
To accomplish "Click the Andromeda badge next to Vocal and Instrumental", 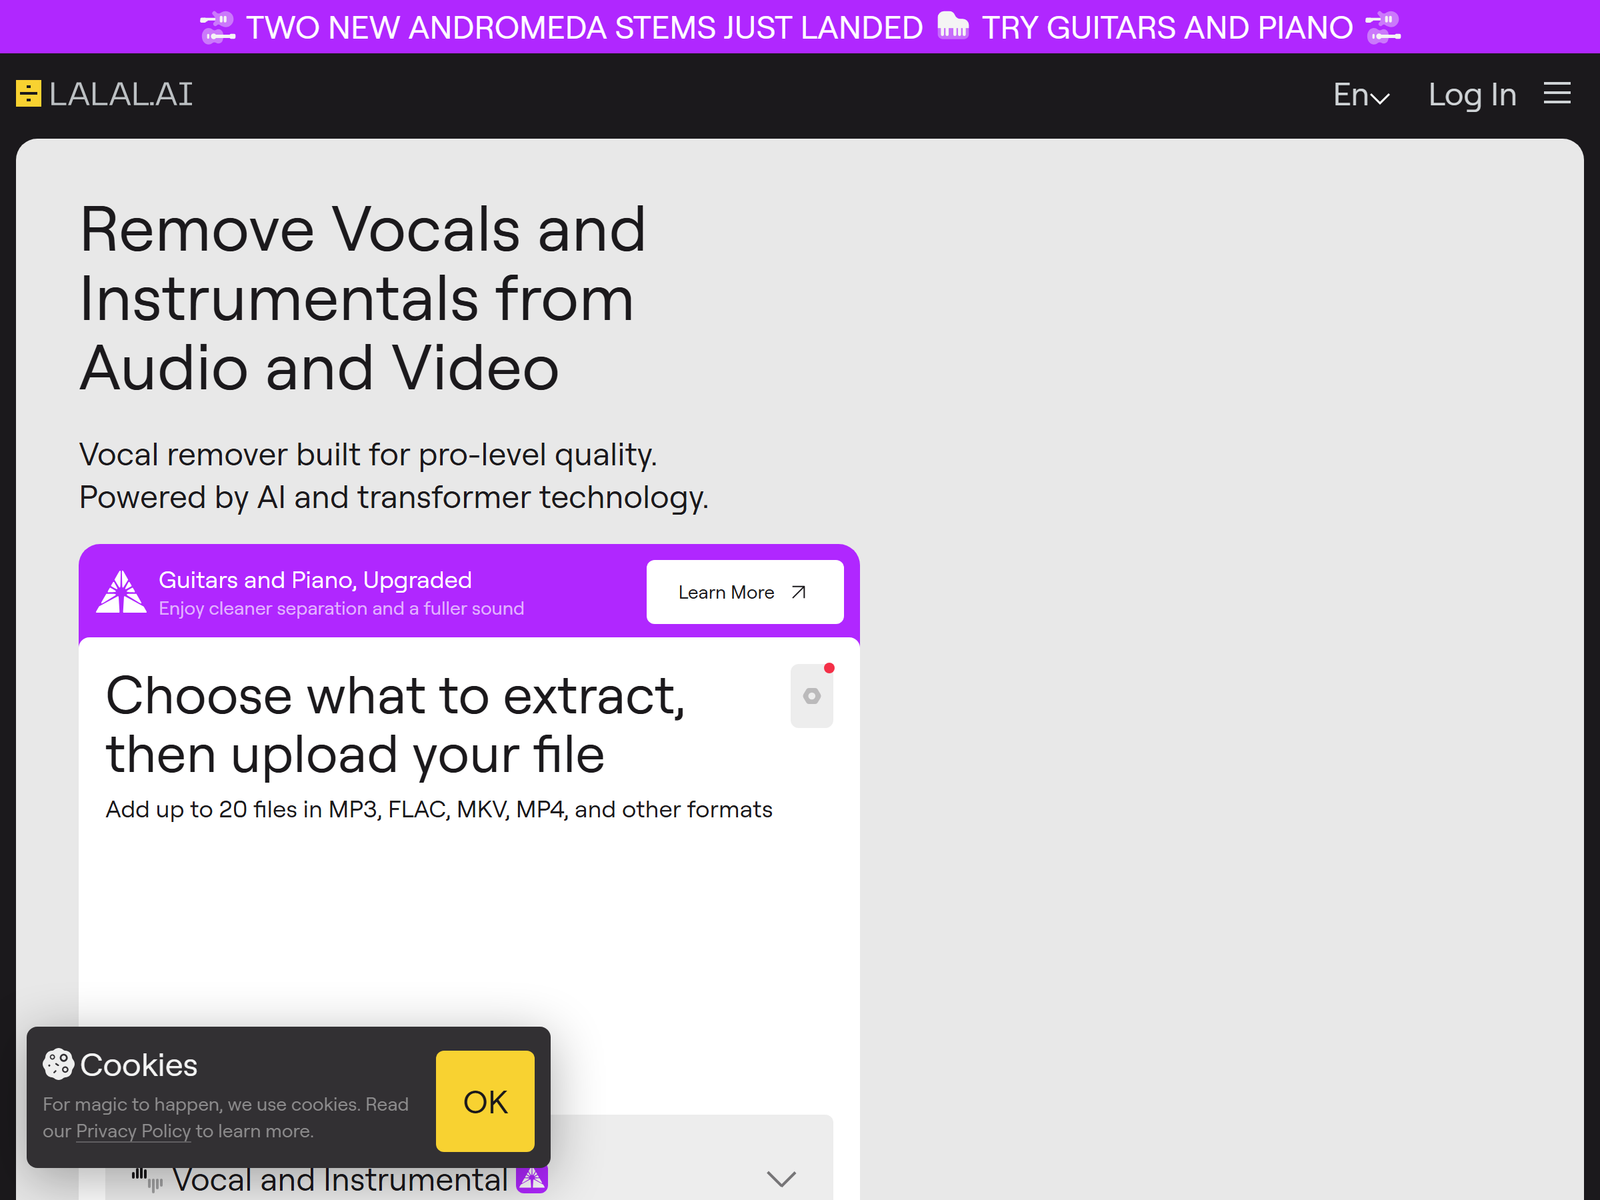I will tap(532, 1179).
